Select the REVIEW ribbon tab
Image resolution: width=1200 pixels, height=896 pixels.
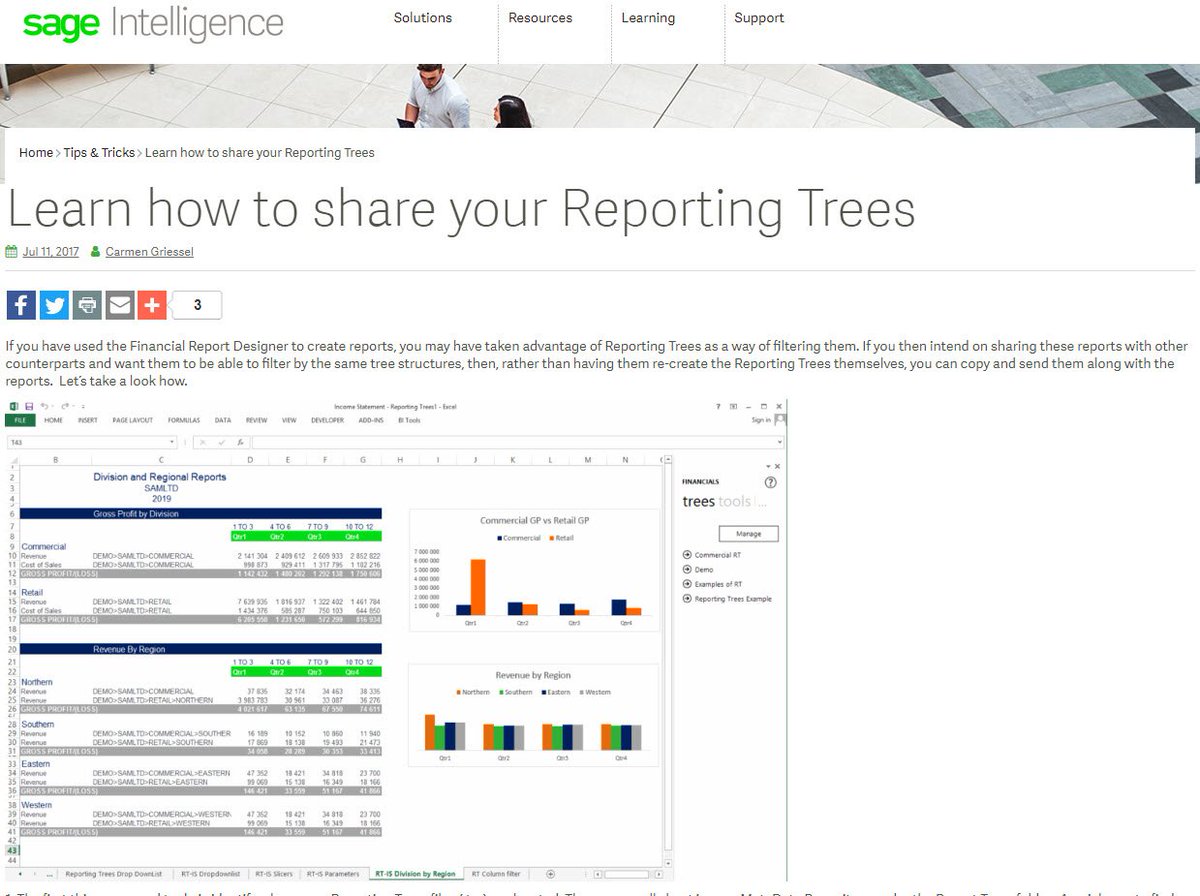(x=257, y=420)
